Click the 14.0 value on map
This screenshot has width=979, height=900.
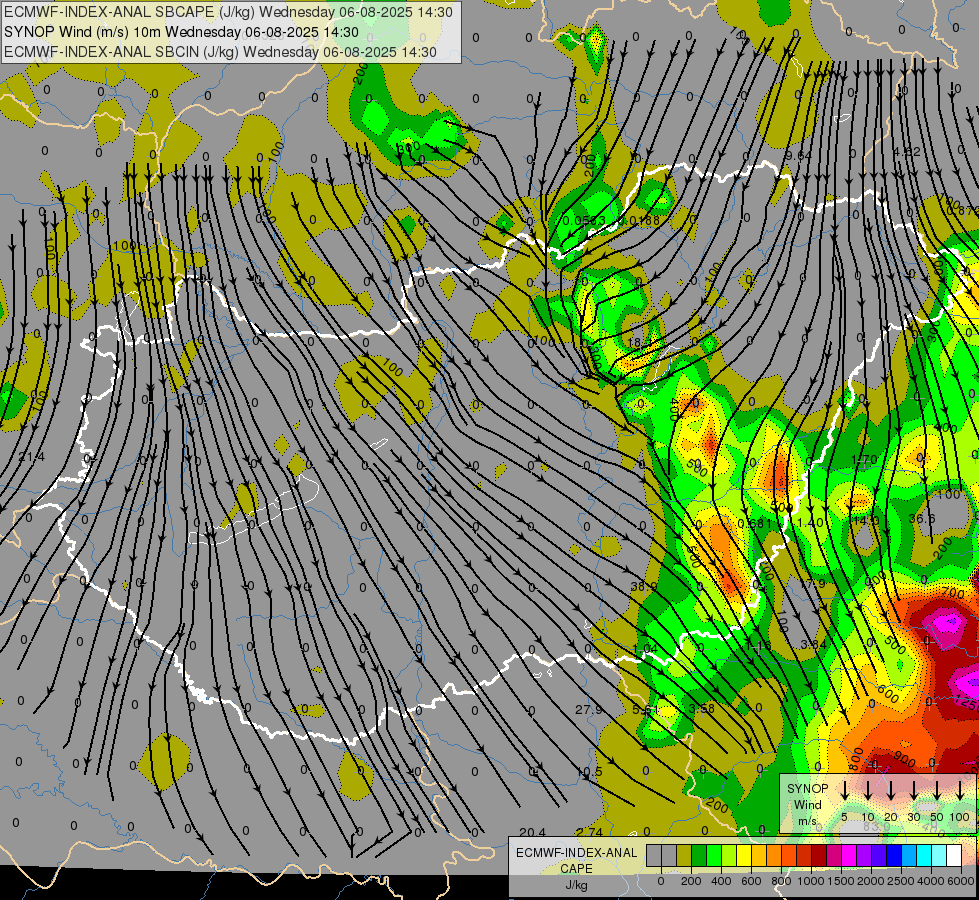(866, 520)
